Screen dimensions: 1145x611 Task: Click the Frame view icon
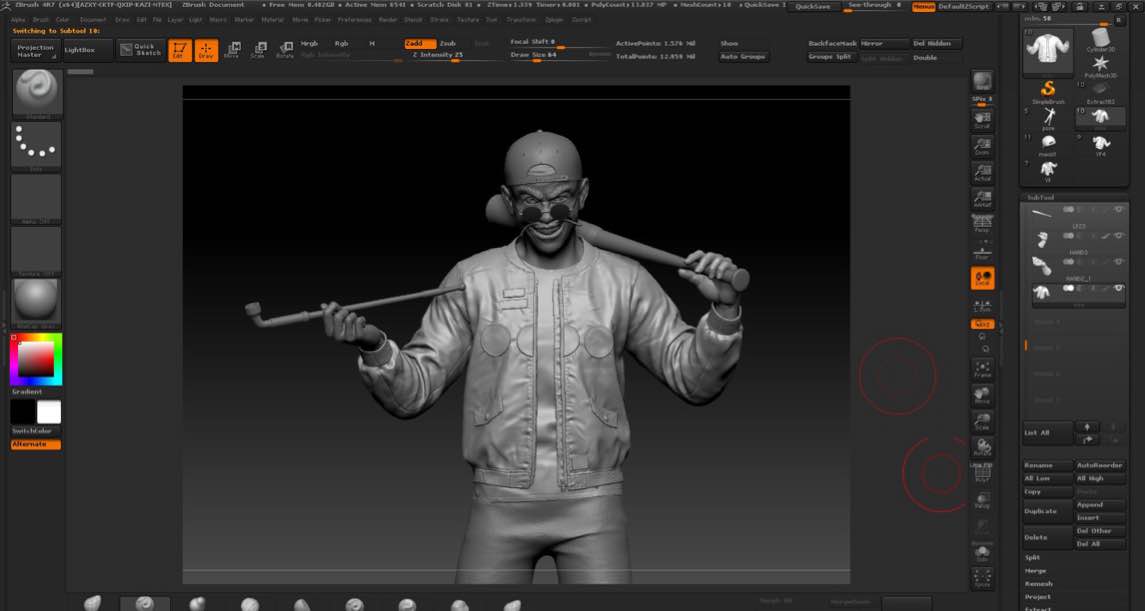point(982,369)
